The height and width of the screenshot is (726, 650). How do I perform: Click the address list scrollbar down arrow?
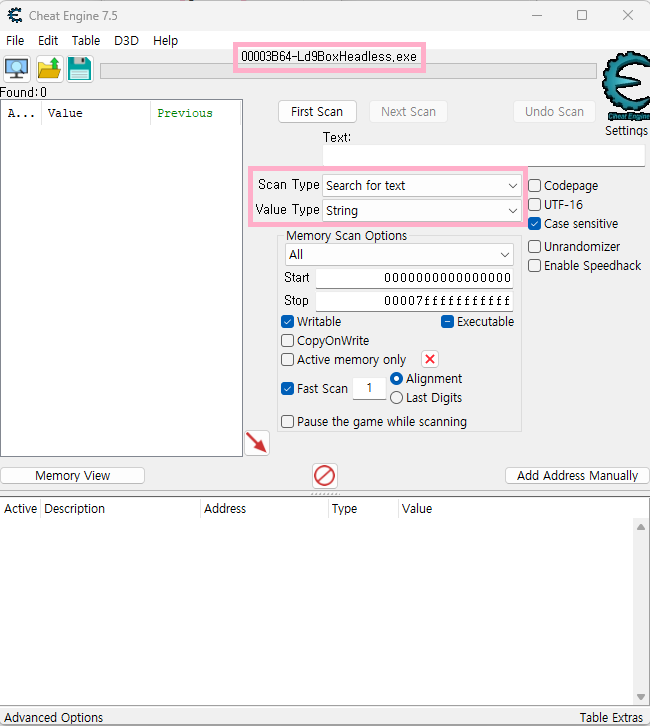(641, 697)
